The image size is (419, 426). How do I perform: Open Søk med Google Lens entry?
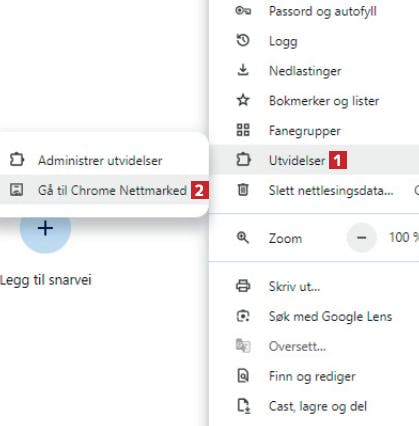click(315, 316)
